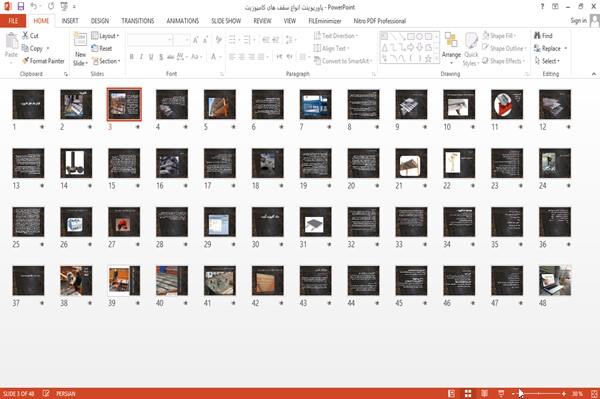
Task: Switch to Slide Sorter view in status bar
Action: click(x=468, y=393)
